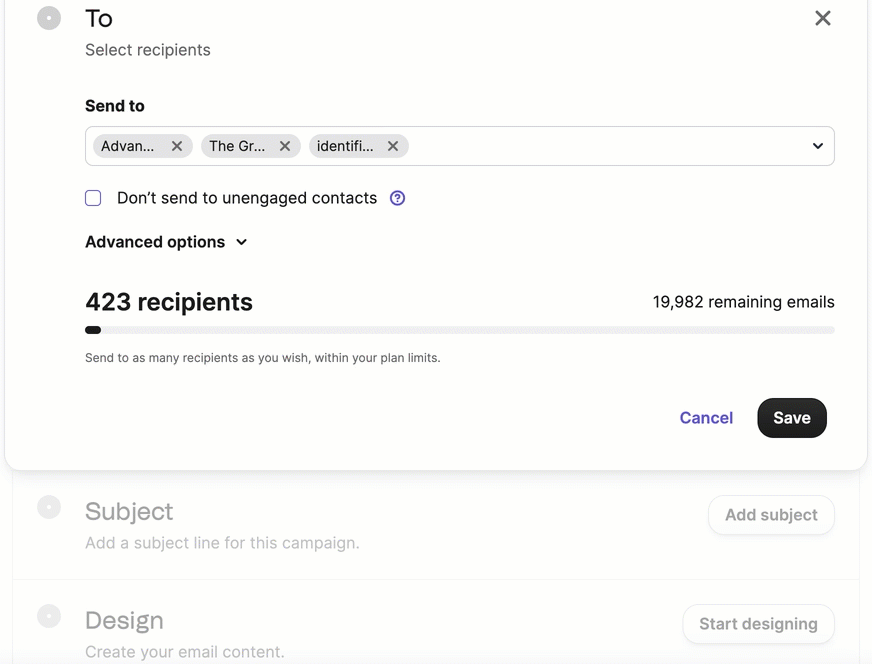
Task: Open the Subject section heading
Action: click(129, 512)
